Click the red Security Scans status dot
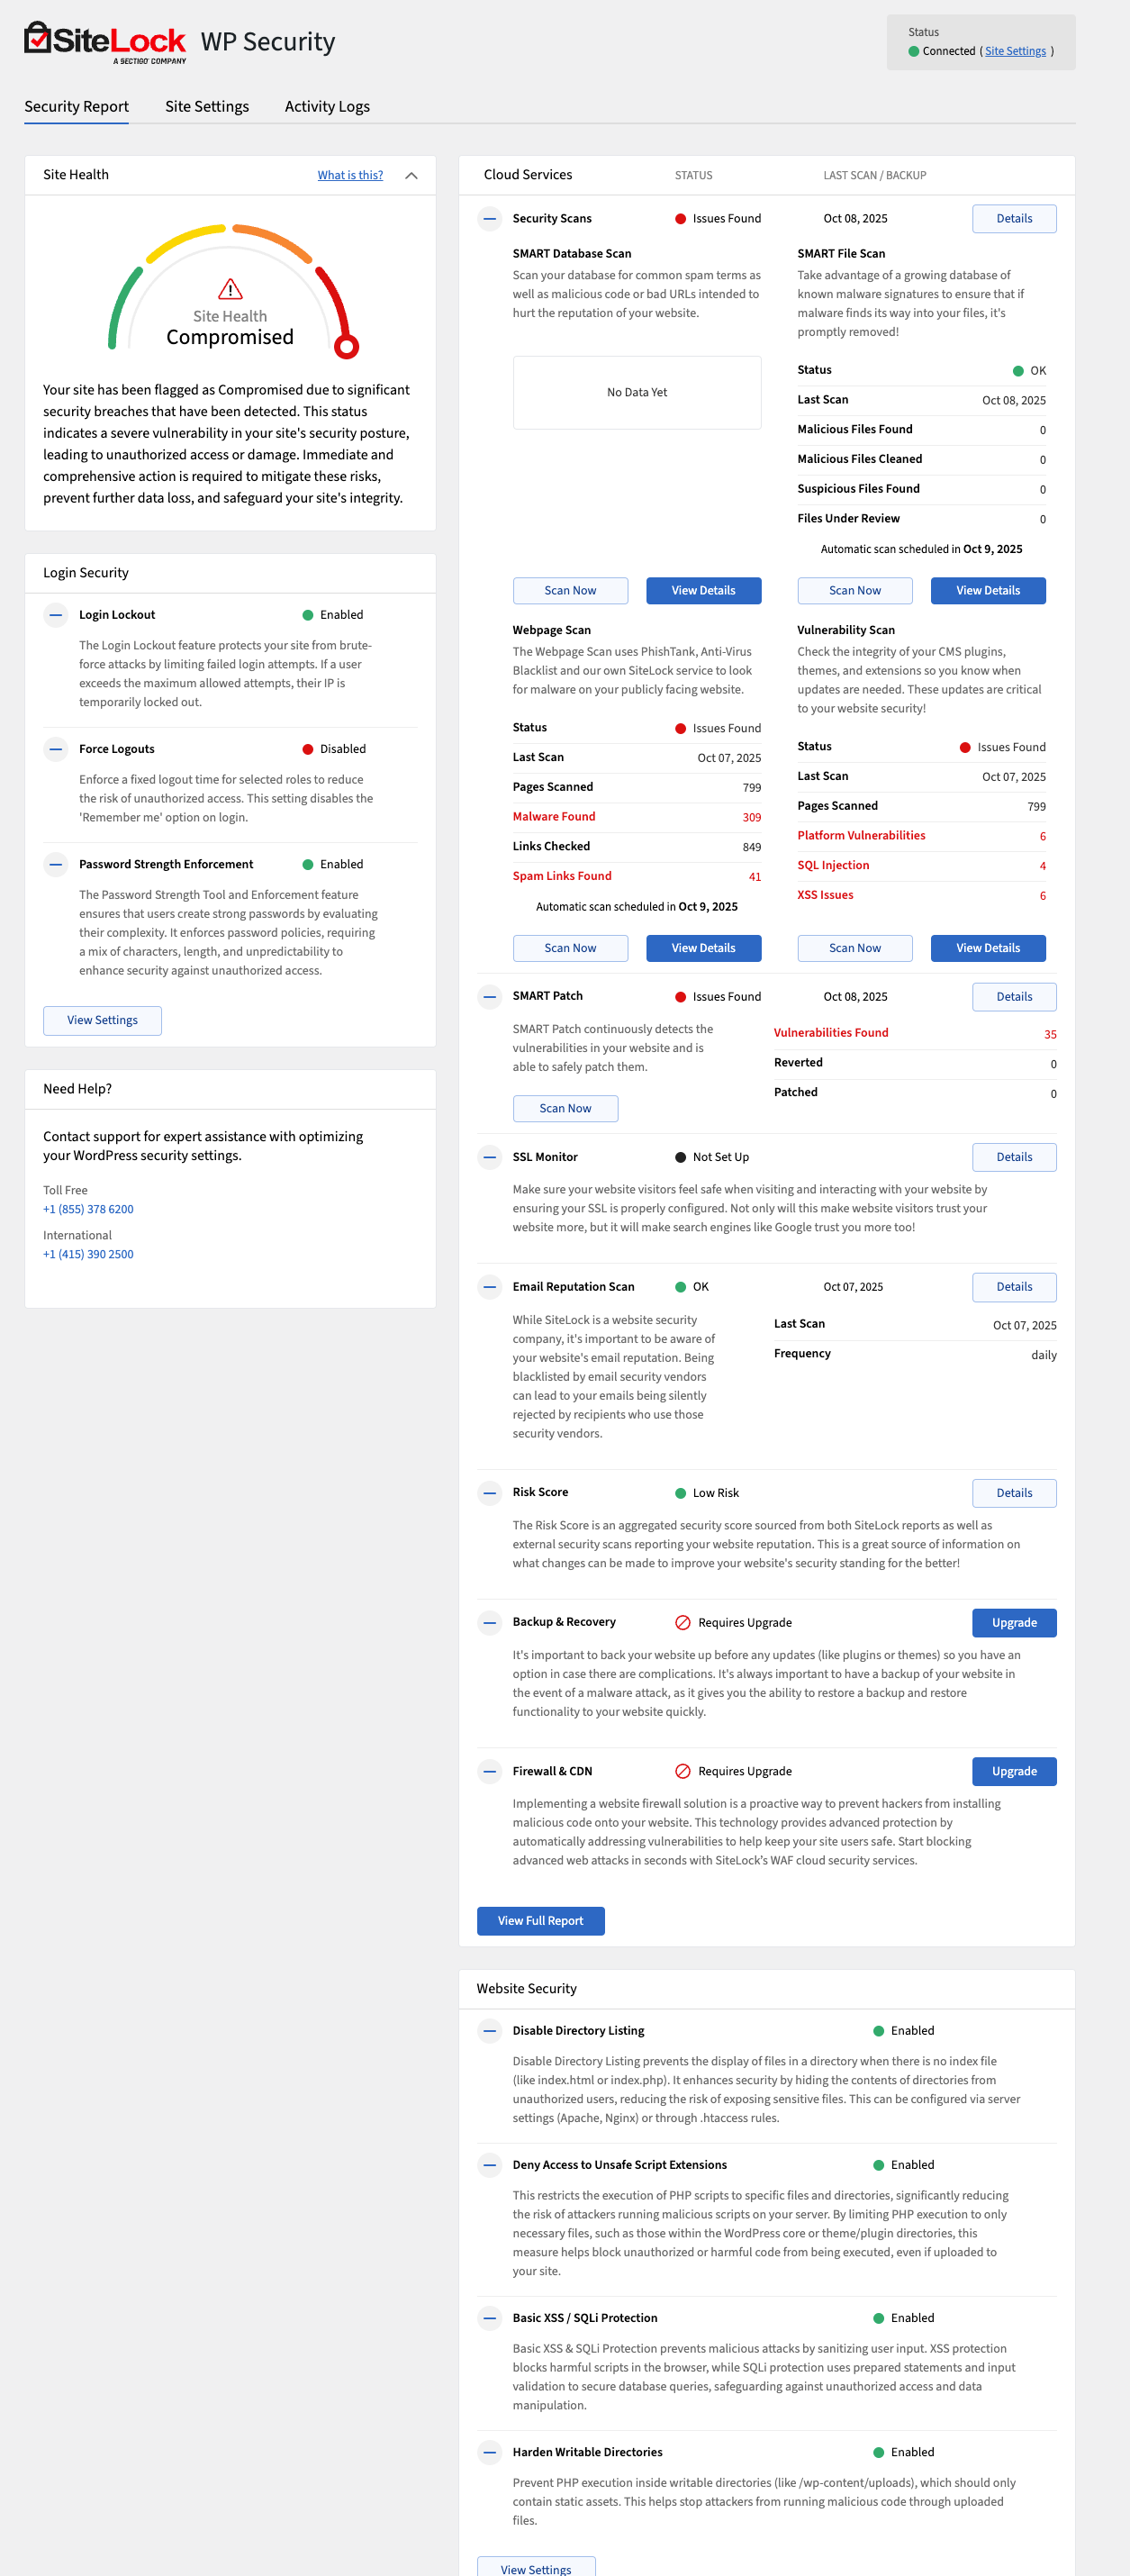 click(680, 218)
